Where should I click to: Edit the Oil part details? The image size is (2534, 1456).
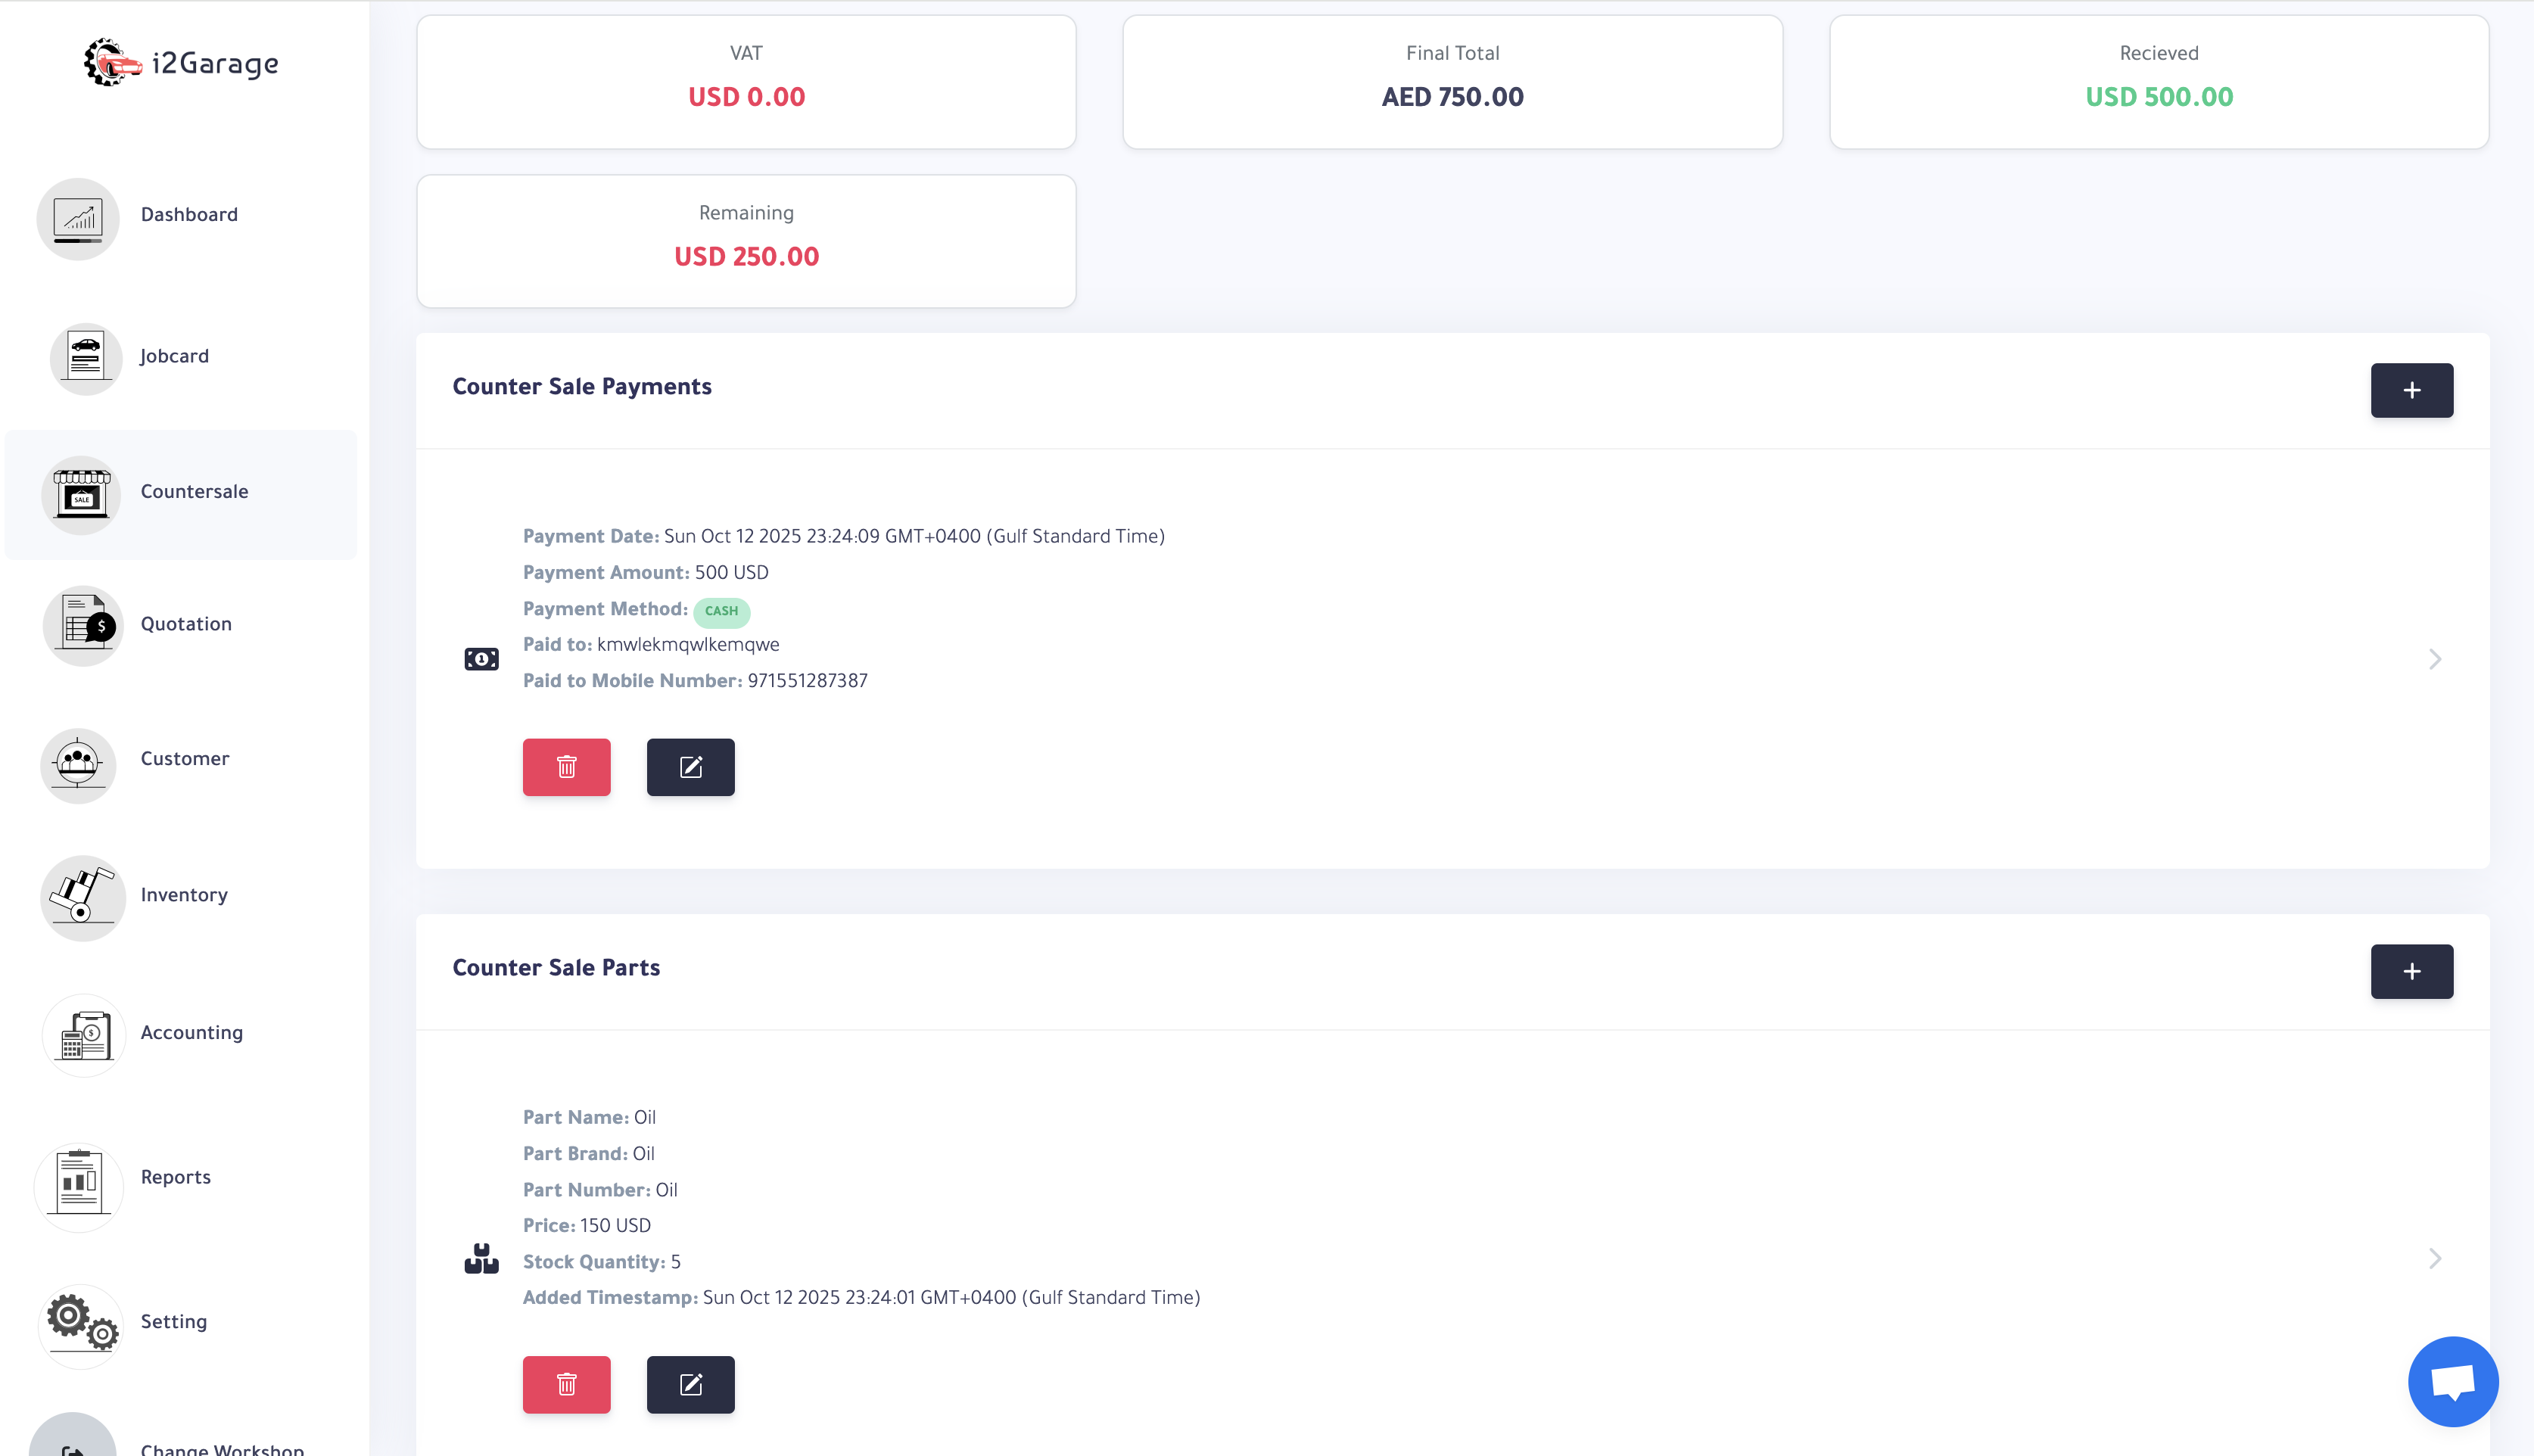[690, 1385]
